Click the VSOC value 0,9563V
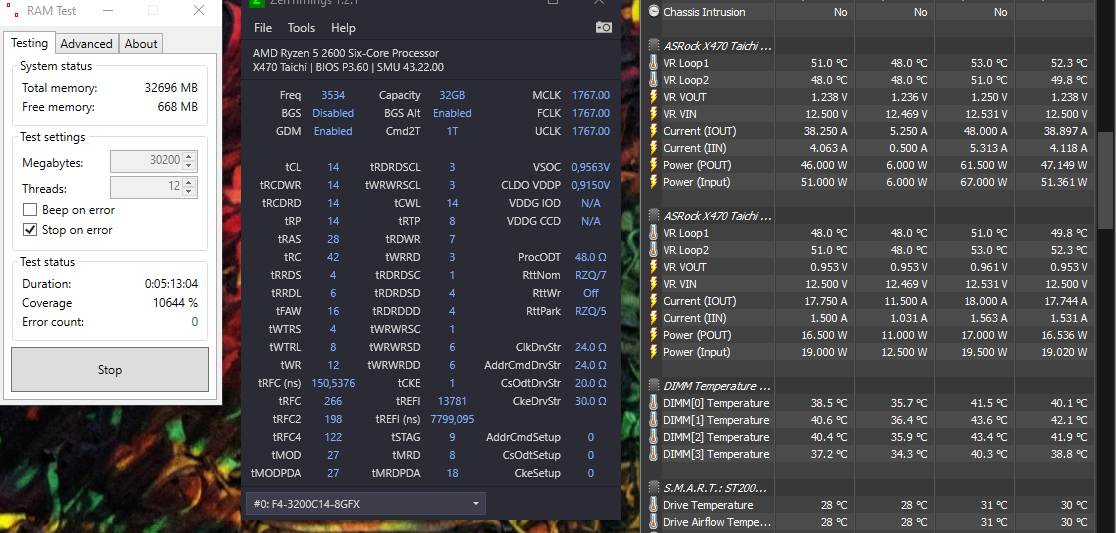 tap(590, 167)
